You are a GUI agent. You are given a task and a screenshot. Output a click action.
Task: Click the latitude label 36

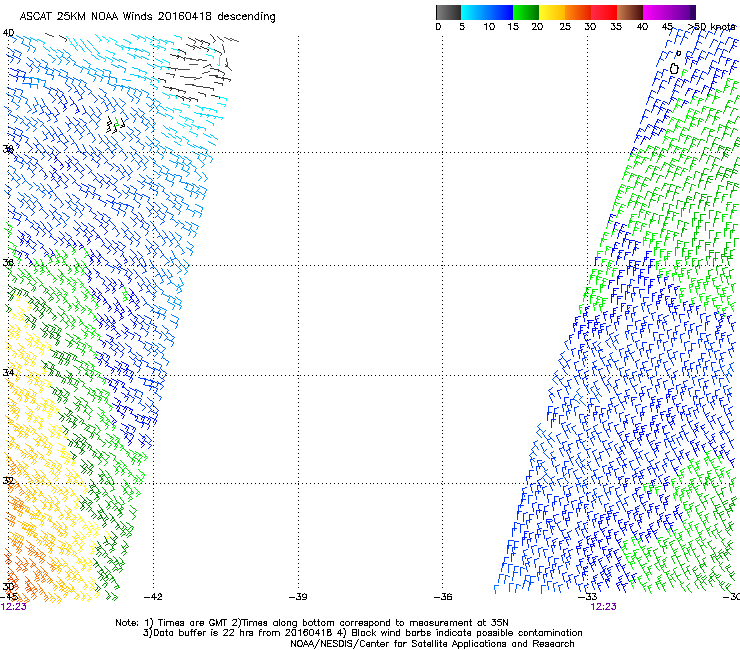[8, 262]
